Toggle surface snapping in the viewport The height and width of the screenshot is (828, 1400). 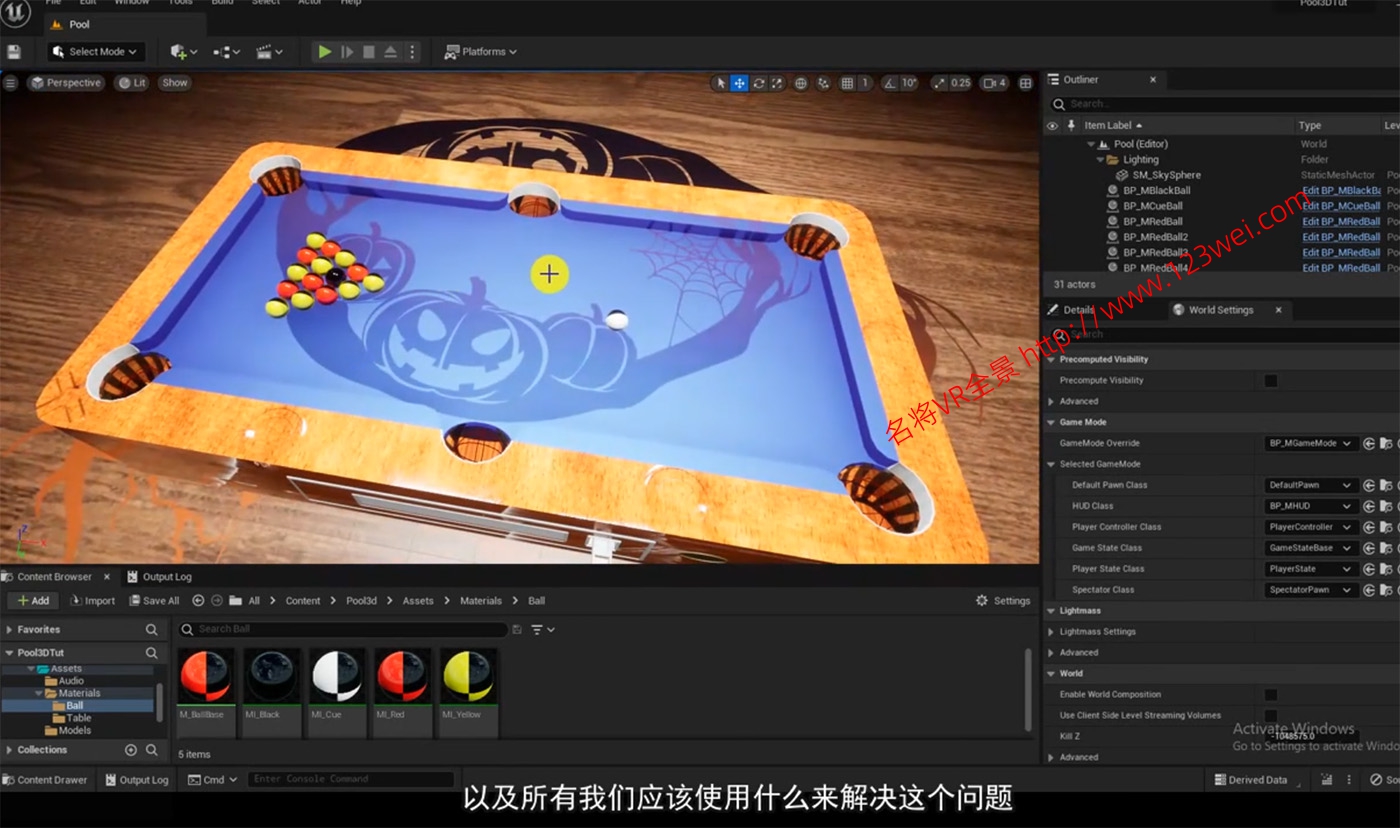point(823,83)
